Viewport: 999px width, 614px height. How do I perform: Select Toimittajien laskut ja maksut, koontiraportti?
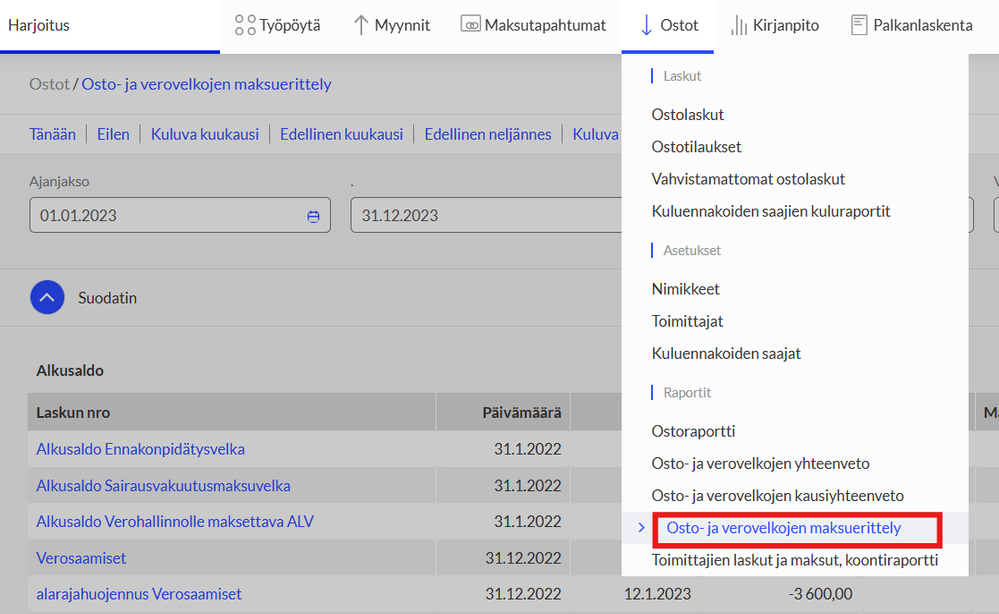pyautogui.click(x=794, y=560)
